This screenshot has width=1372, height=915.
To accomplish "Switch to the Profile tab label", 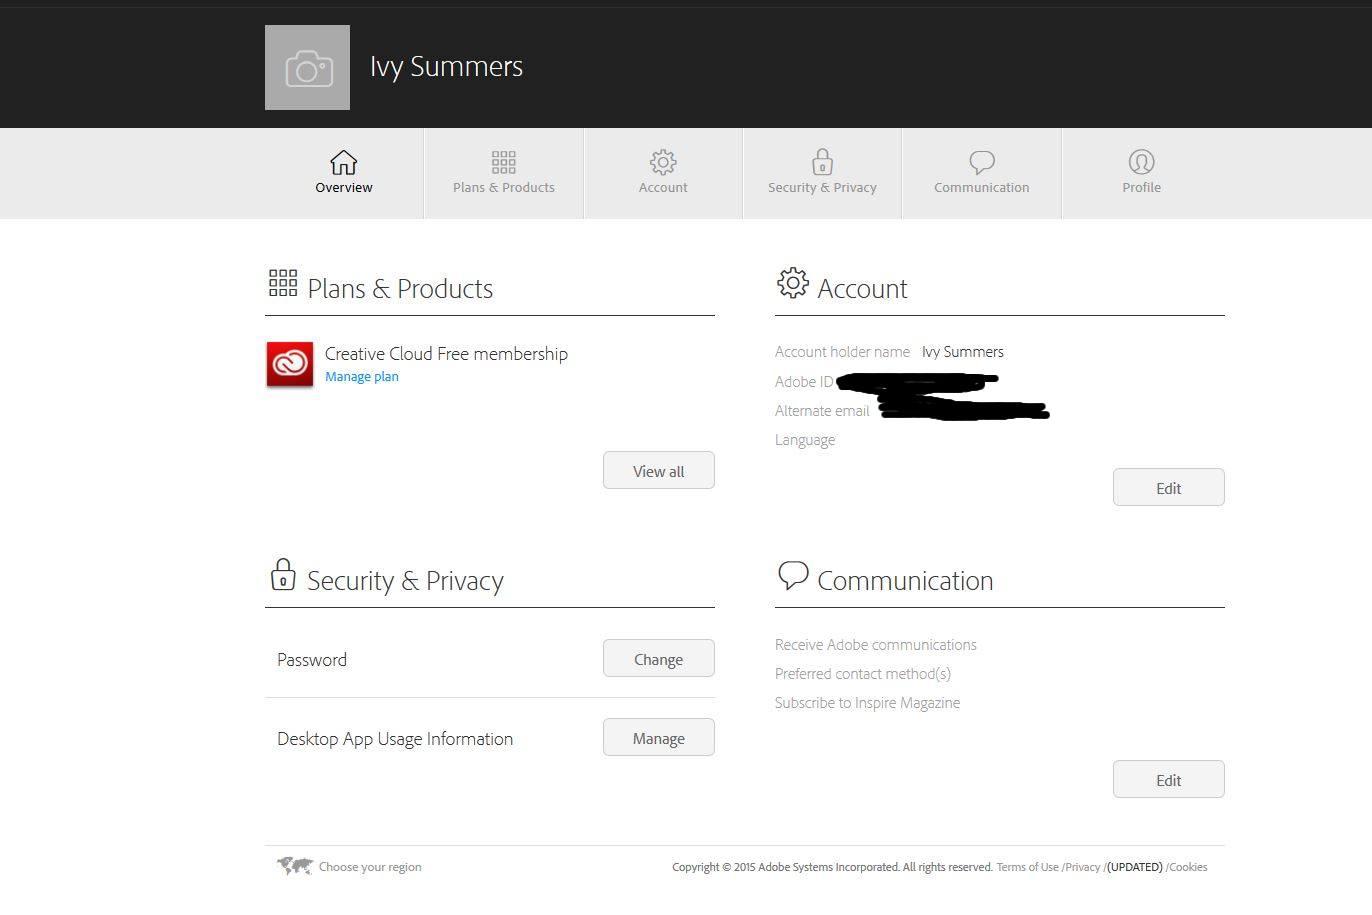I will [1141, 187].
